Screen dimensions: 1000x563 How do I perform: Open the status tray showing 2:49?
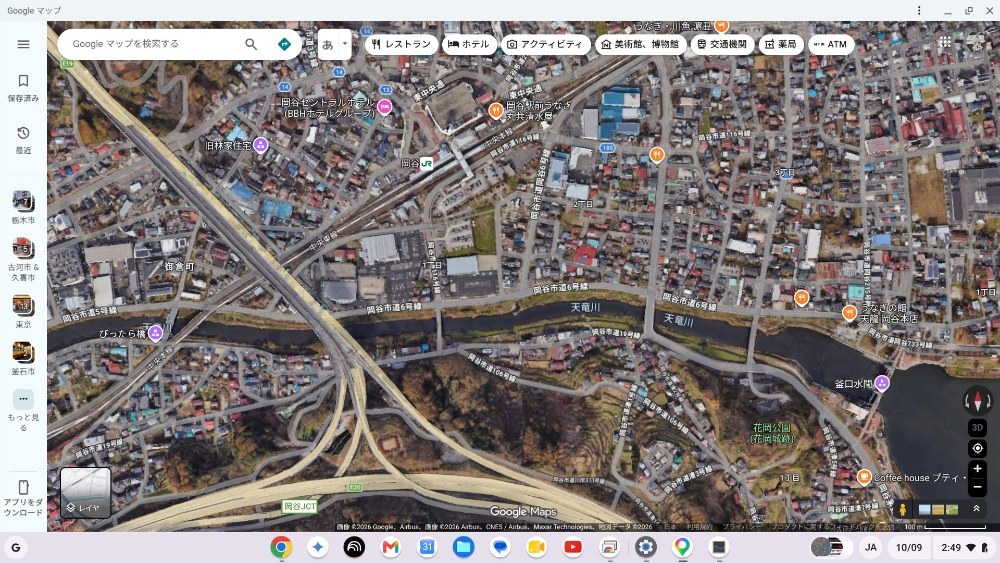point(964,547)
